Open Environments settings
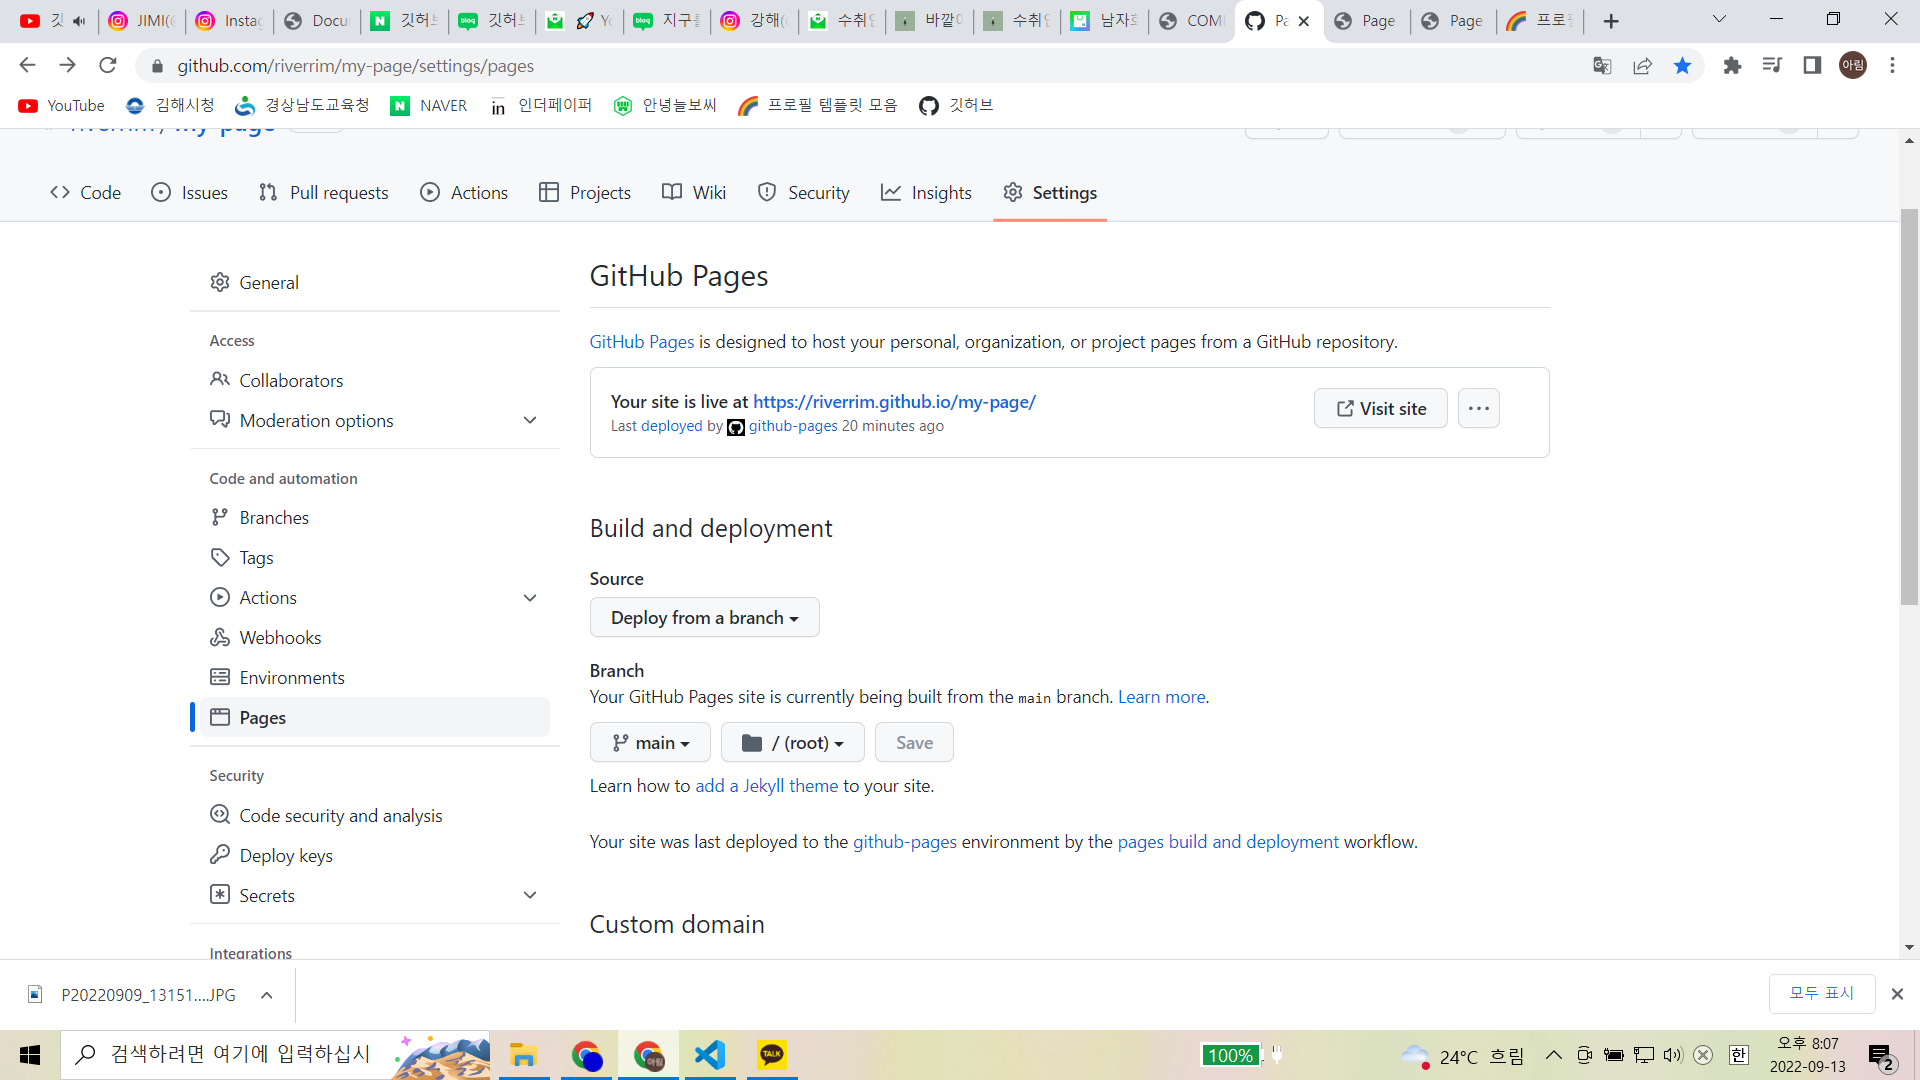 (x=375, y=677)
